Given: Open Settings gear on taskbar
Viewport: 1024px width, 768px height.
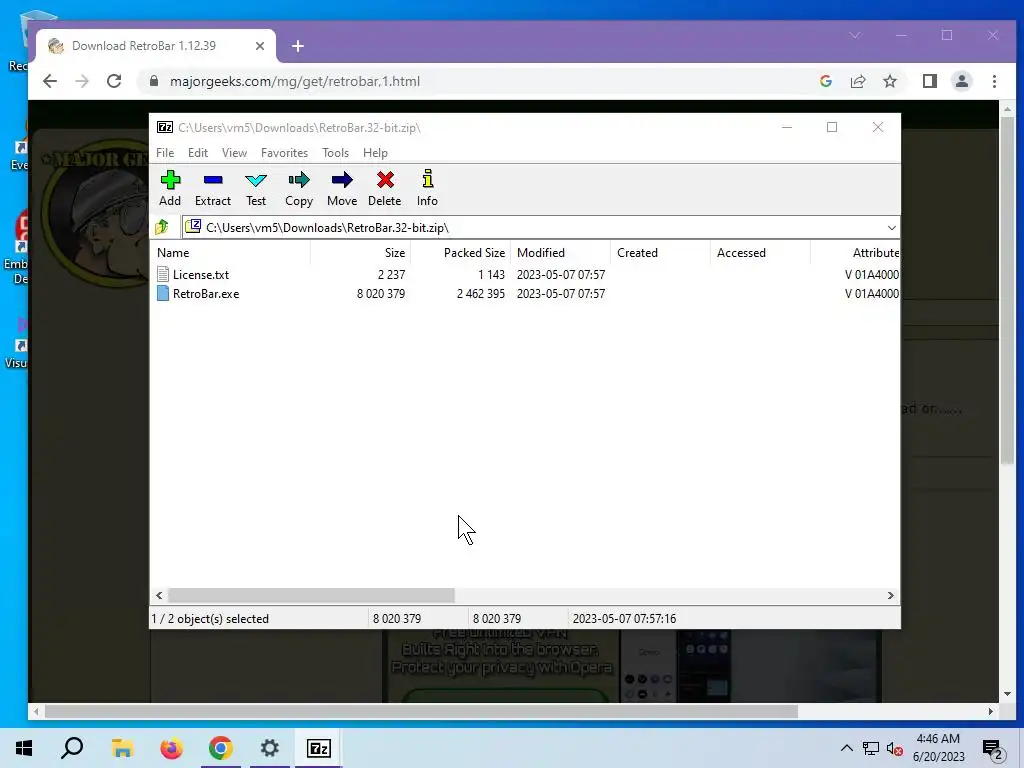Looking at the screenshot, I should coord(270,748).
